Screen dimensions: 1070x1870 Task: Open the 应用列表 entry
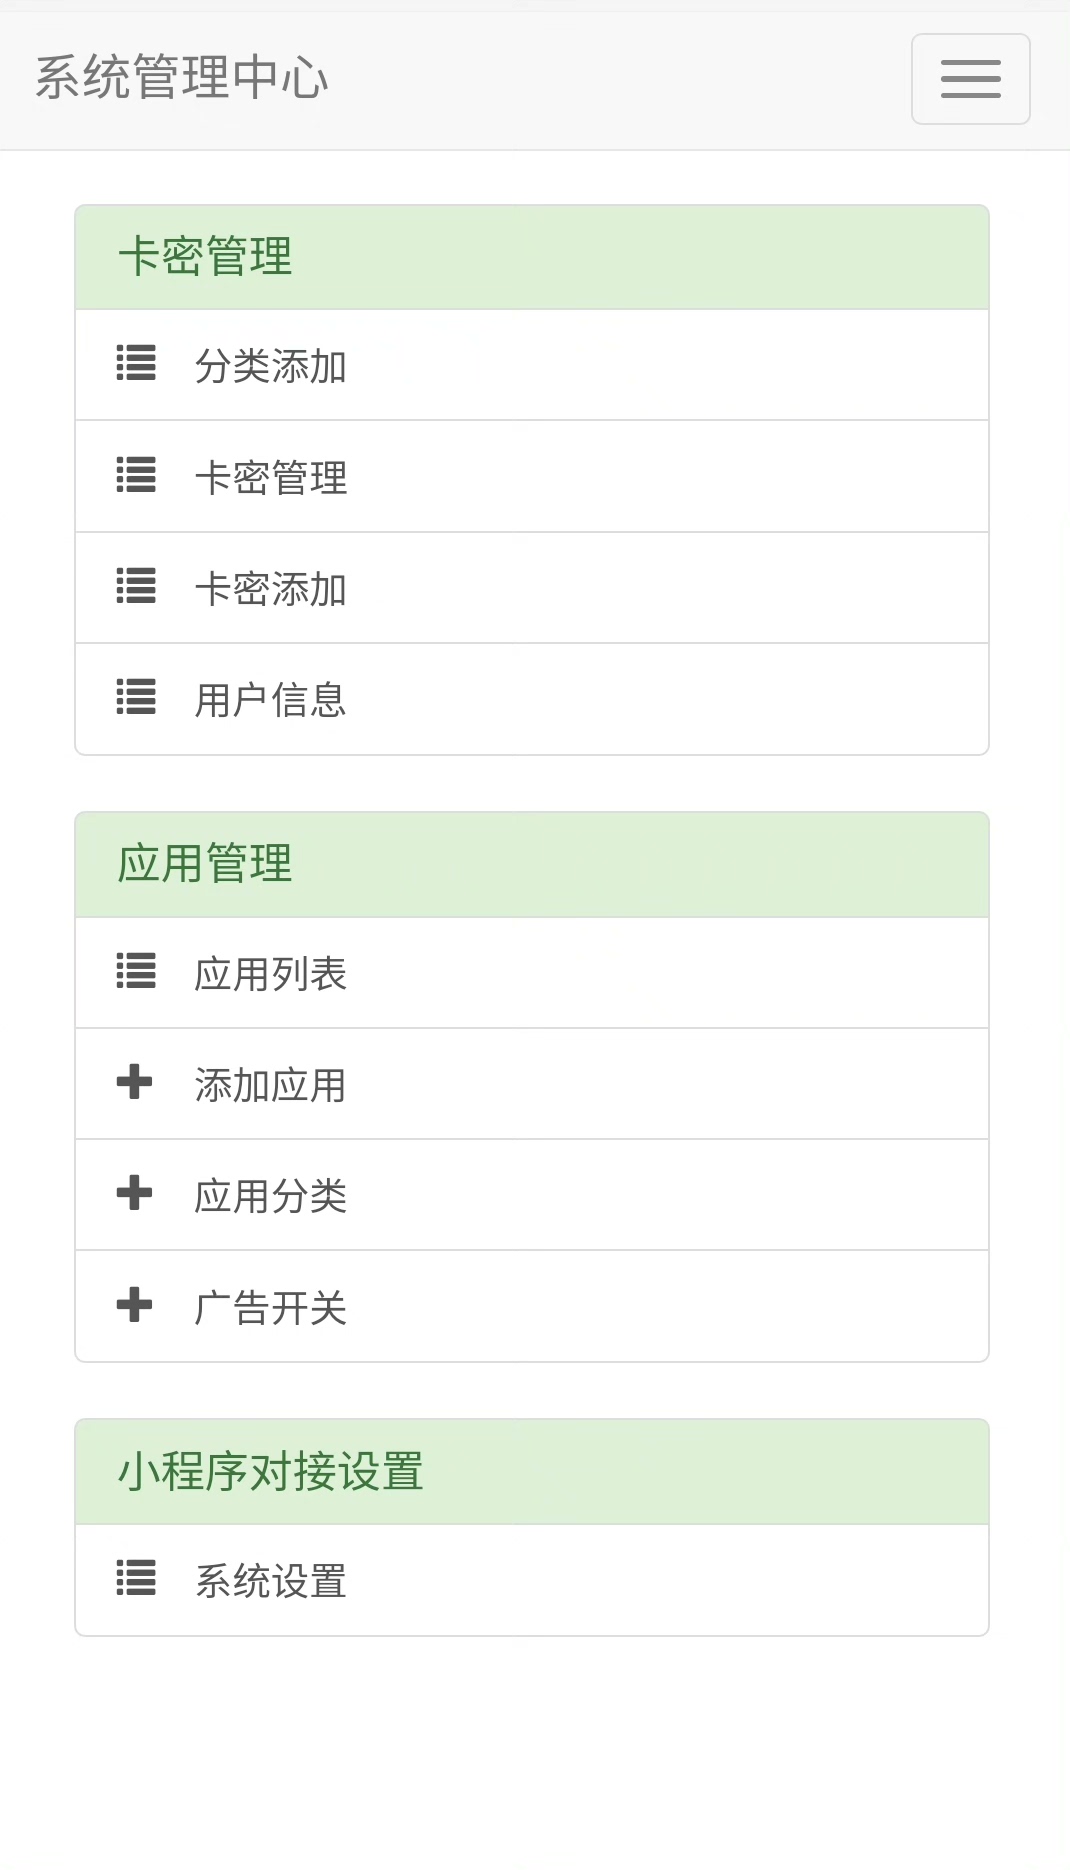pyautogui.click(x=271, y=974)
